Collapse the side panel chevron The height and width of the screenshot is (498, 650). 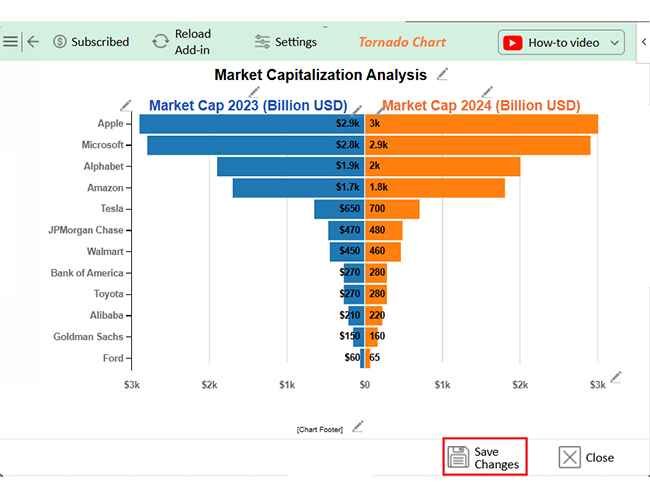(643, 41)
